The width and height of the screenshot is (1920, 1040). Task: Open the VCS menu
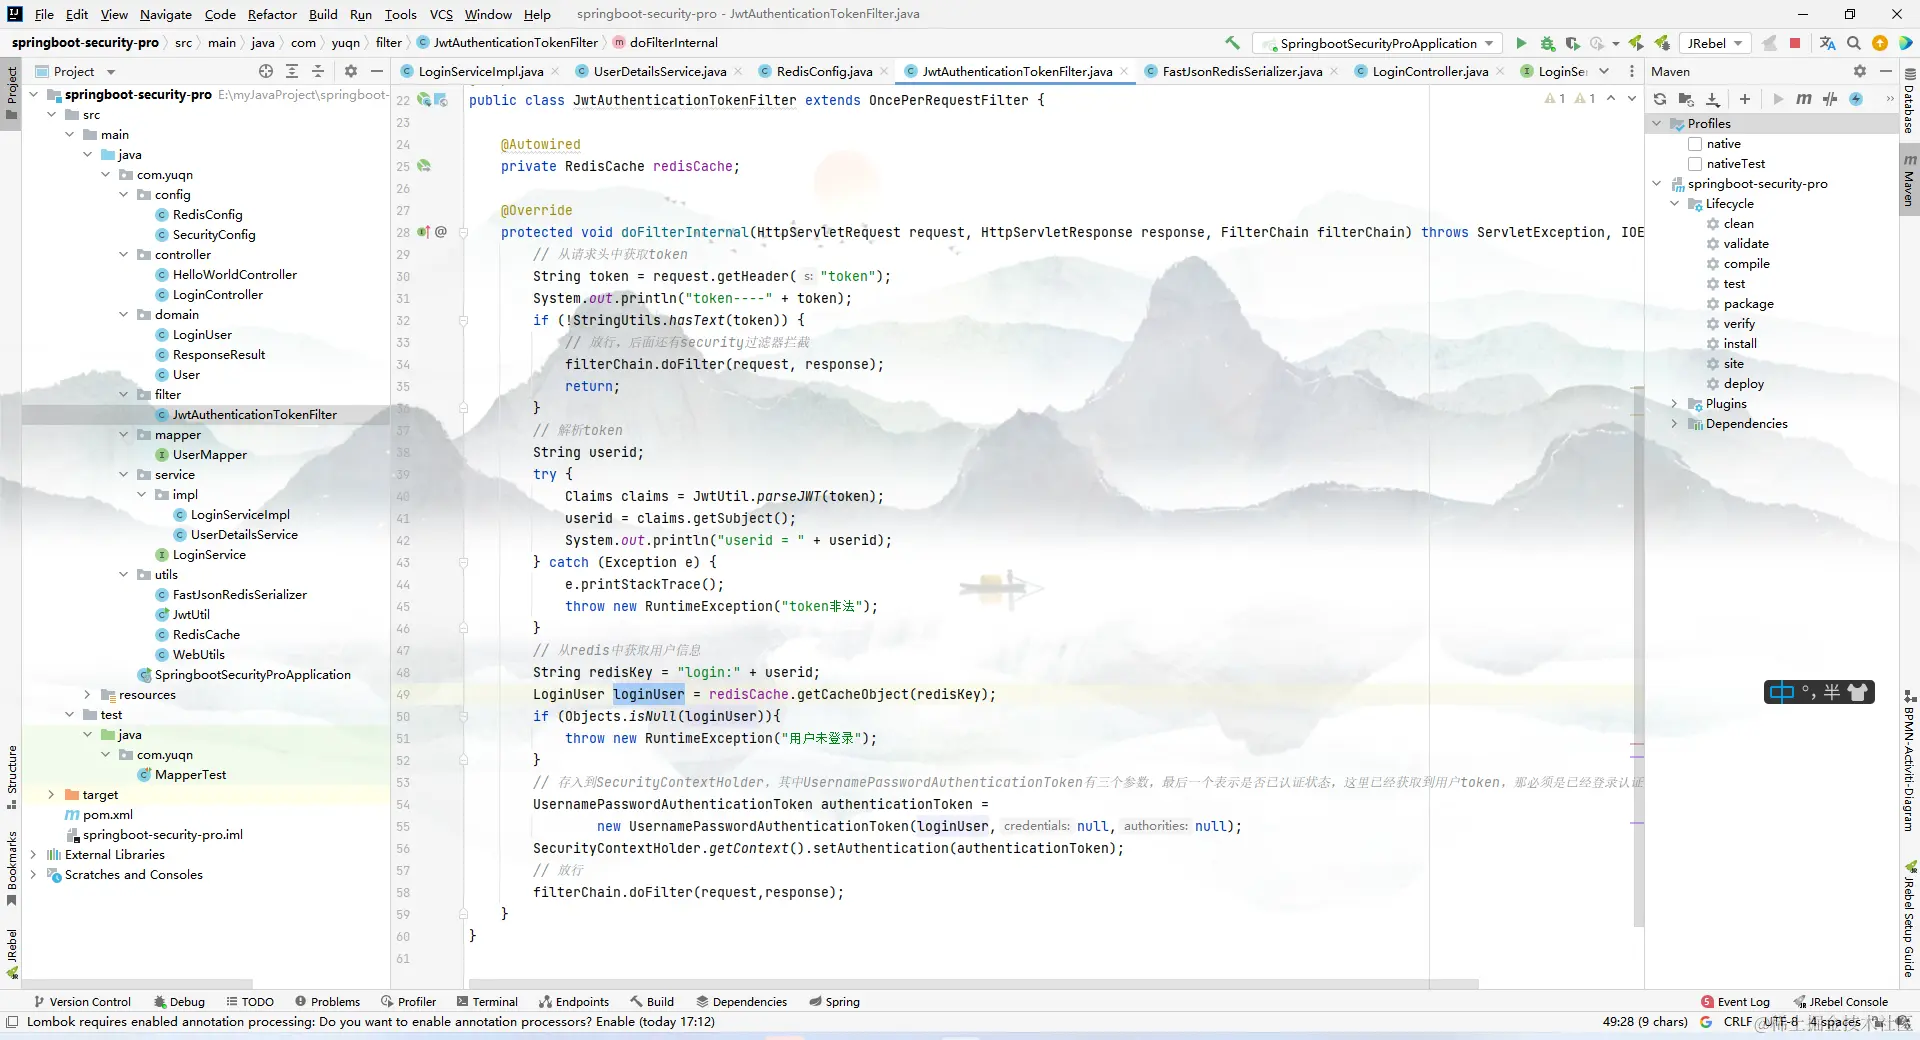(441, 14)
